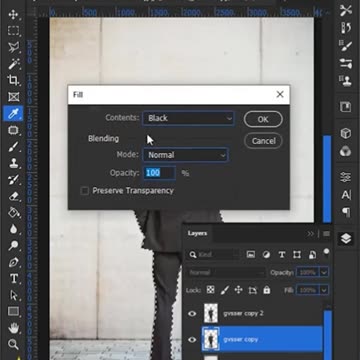This screenshot has width=360, height=360.
Task: Open the Paragraph panel icon
Action: 346,212
